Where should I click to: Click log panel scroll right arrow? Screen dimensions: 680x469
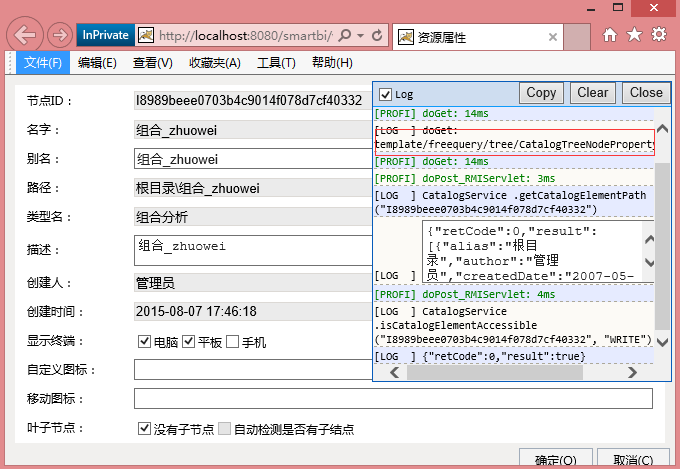pos(632,372)
